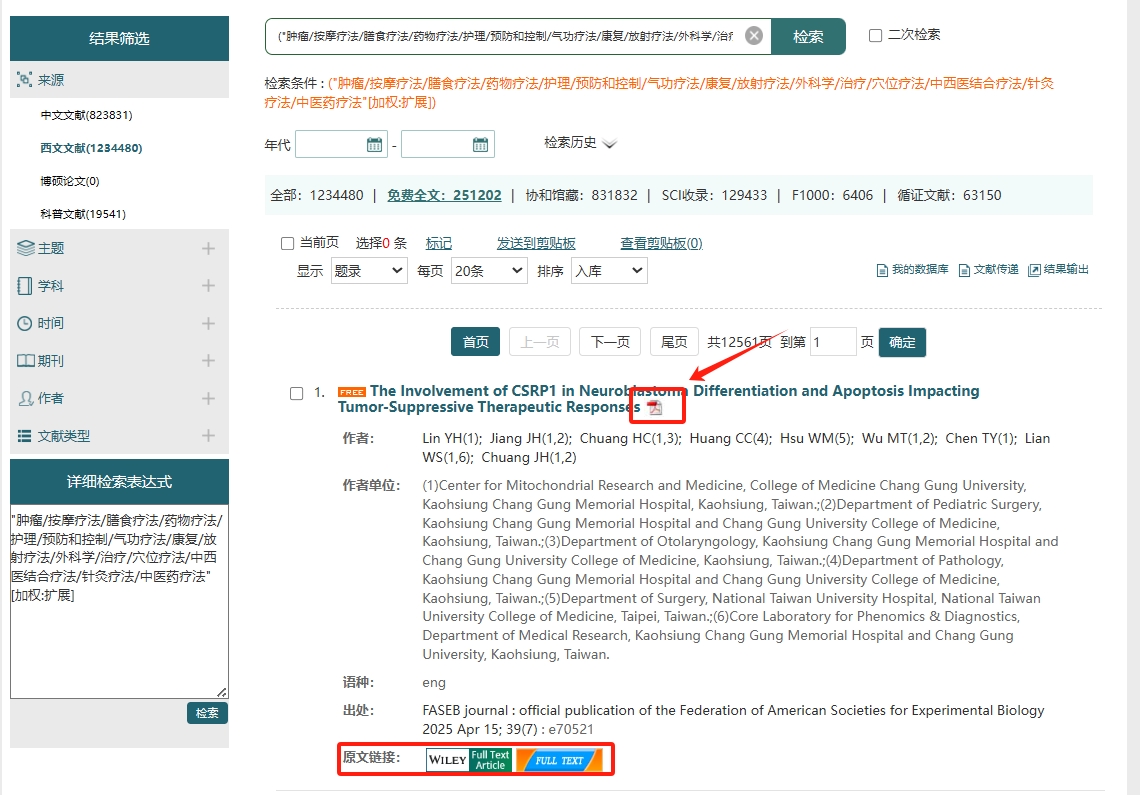Go to 下一页 next page
The width and height of the screenshot is (1140, 795).
(x=609, y=342)
